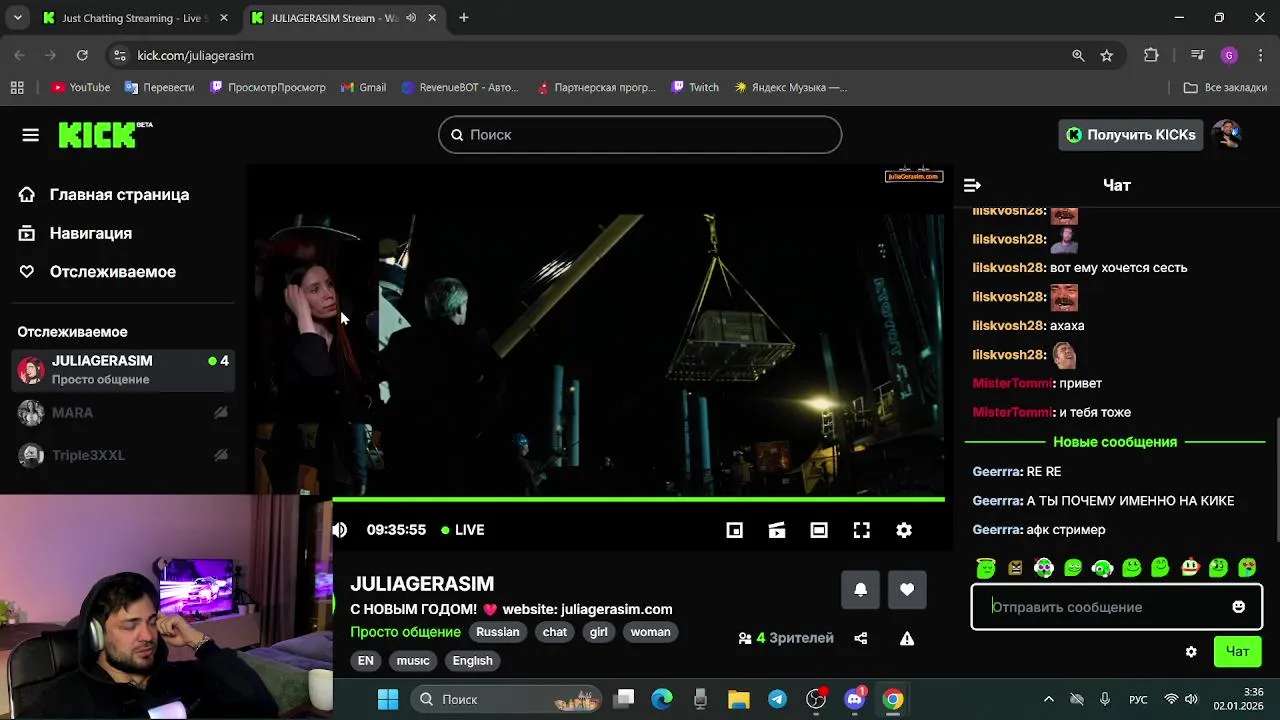
Task: Click the JULIAGERASIM channel name heading
Action: [x=422, y=584]
